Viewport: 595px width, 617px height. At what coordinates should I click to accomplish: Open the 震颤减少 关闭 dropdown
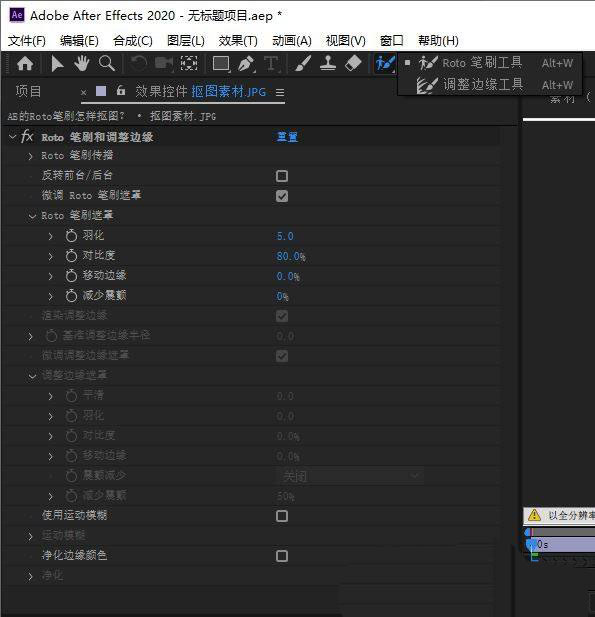[350, 476]
